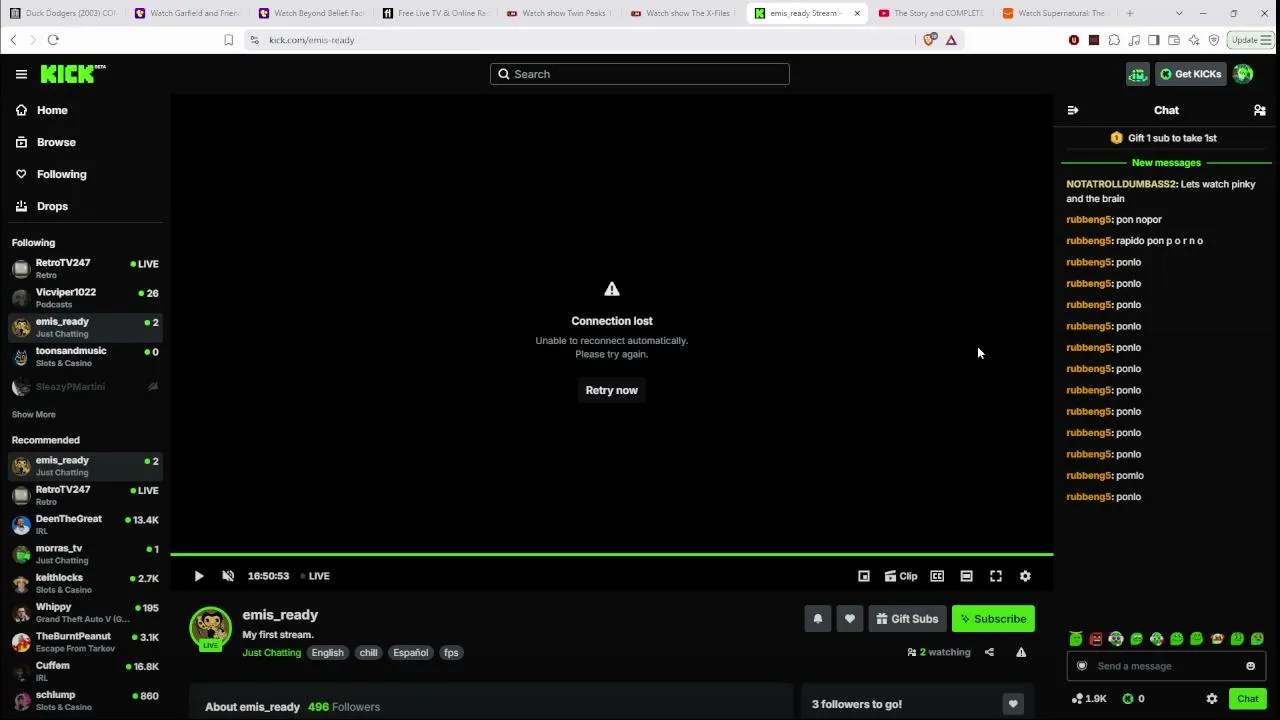Open chat settings gear

pos(1212,699)
